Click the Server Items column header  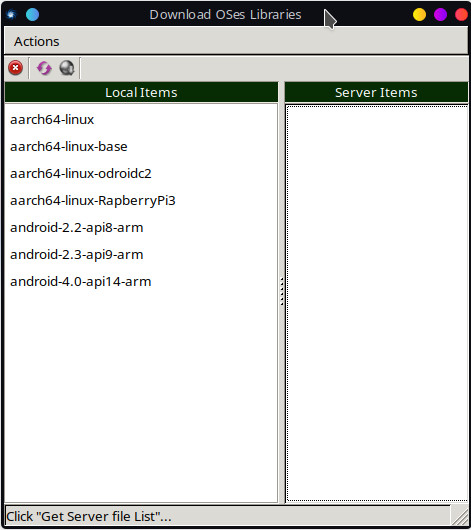376,92
